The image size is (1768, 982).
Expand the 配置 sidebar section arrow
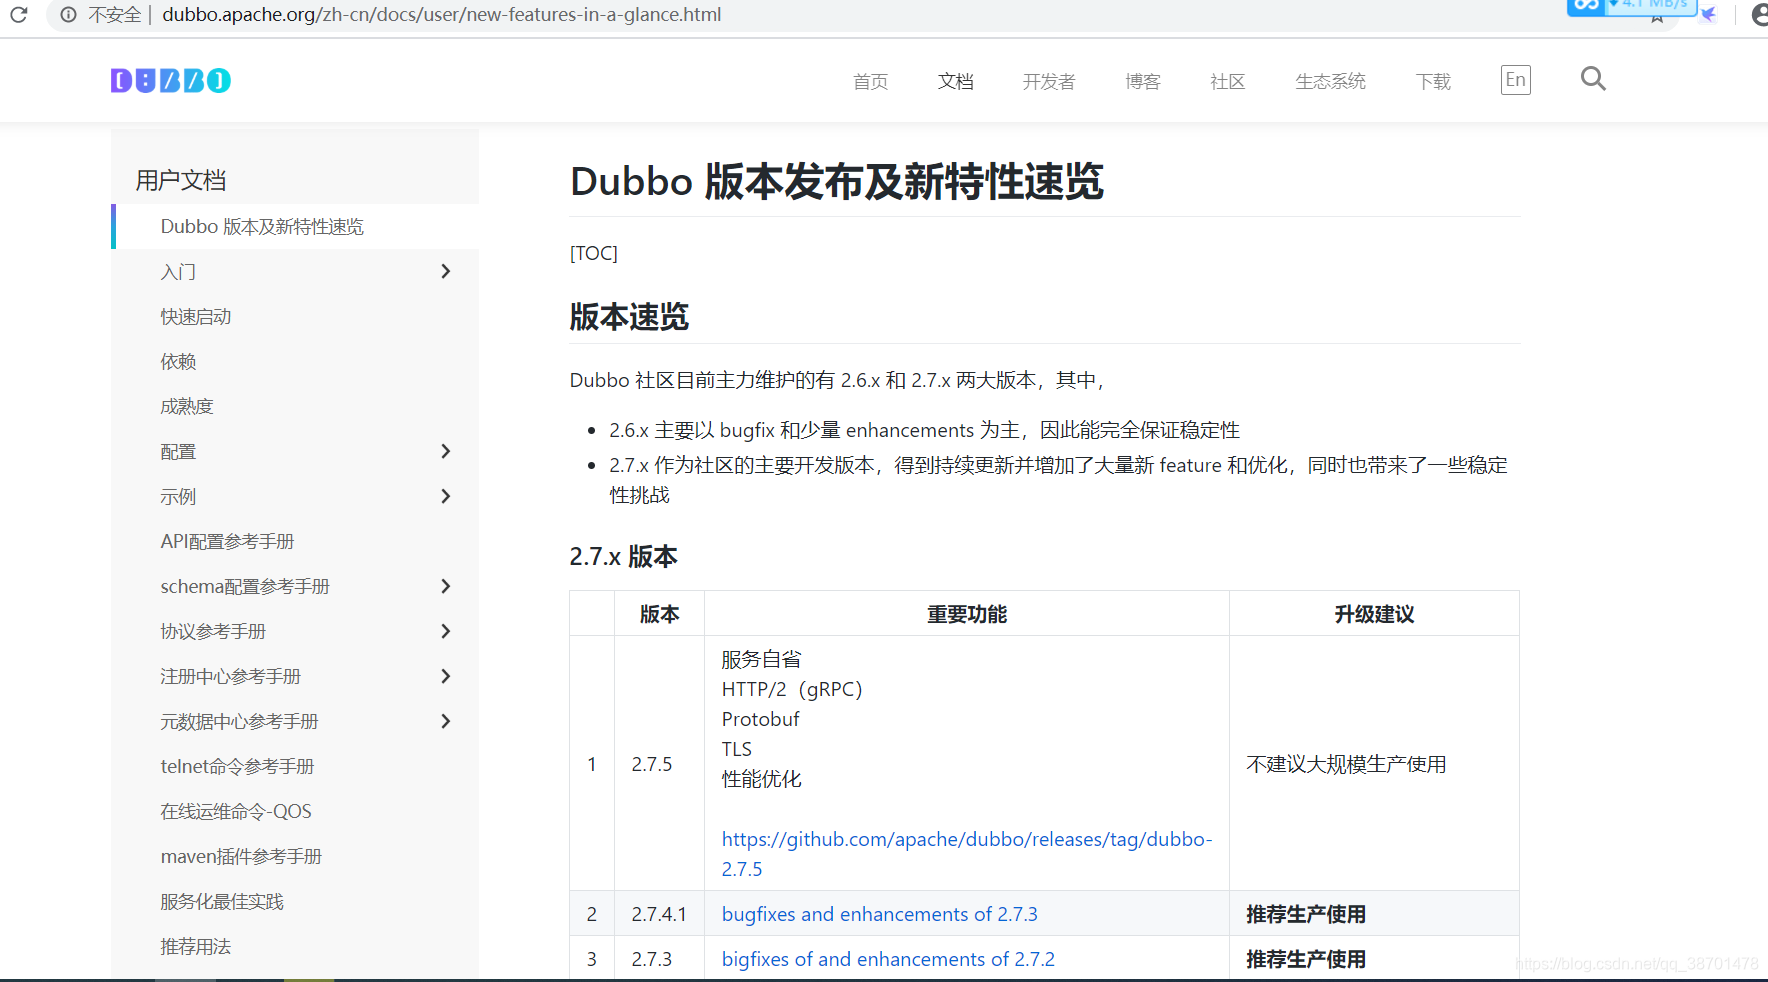point(446,451)
